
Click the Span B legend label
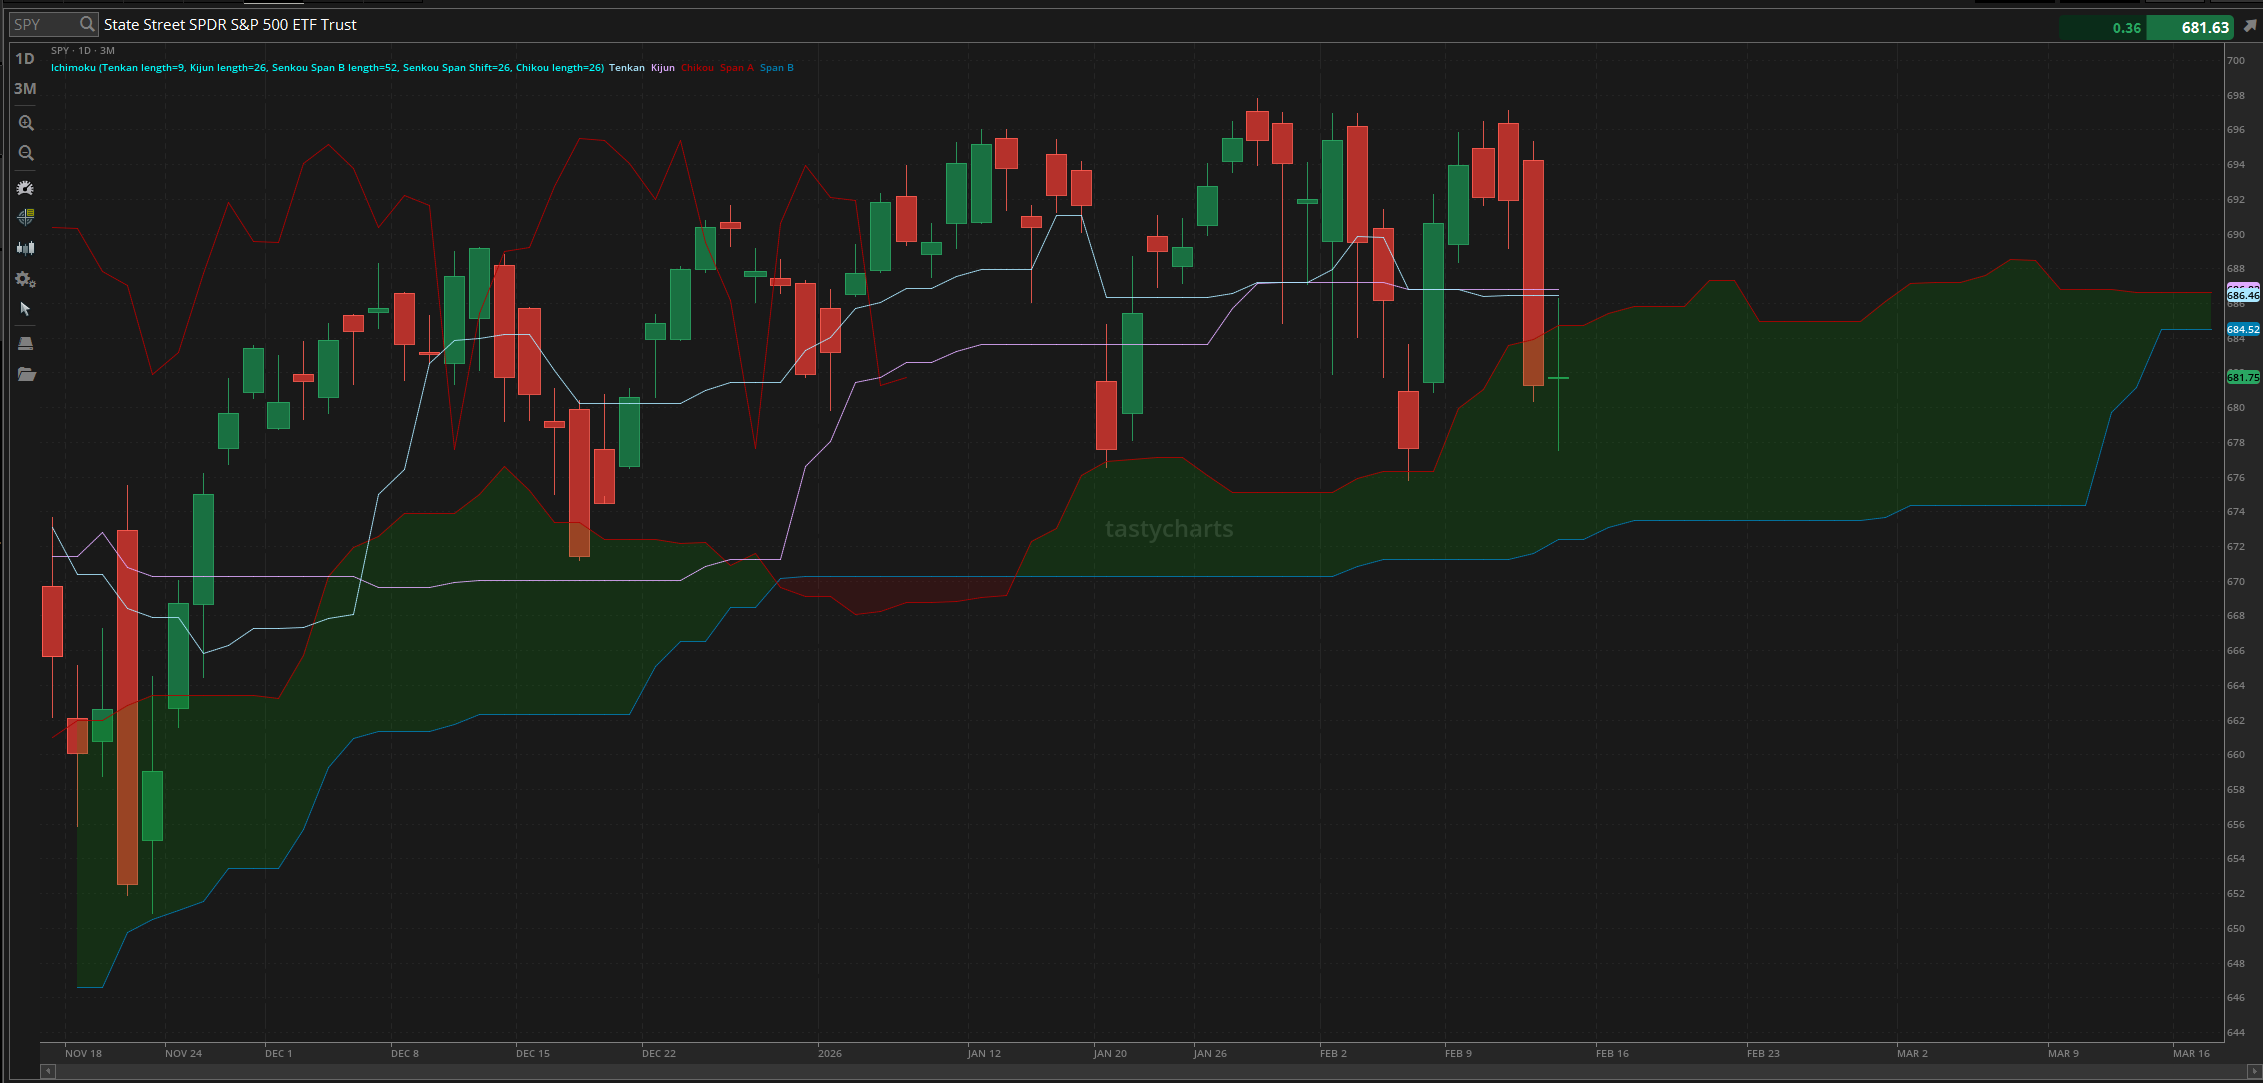pyautogui.click(x=776, y=68)
